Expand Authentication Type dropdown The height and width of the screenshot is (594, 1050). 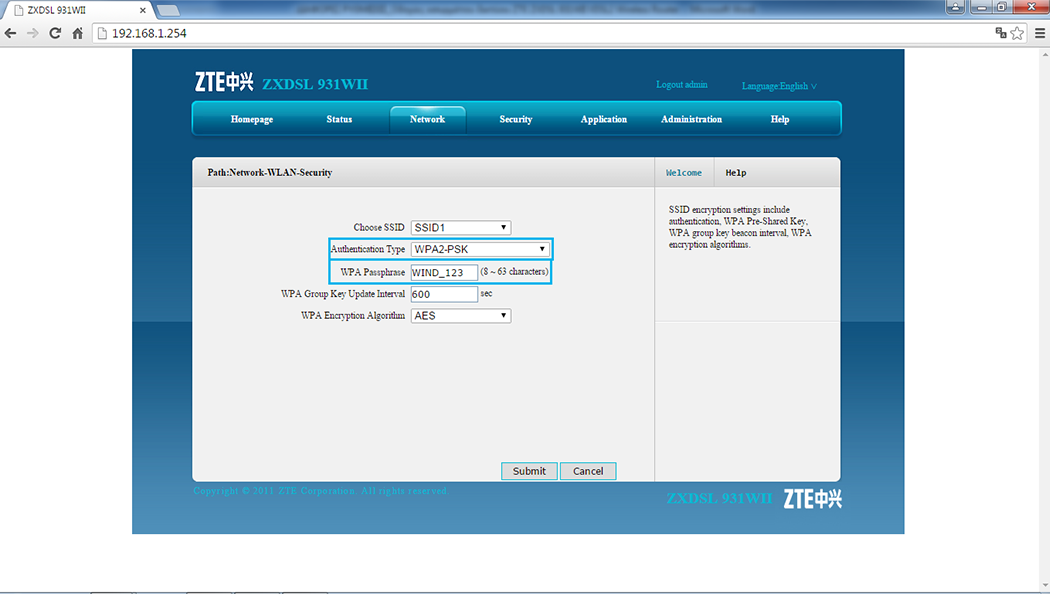pyautogui.click(x=480, y=249)
